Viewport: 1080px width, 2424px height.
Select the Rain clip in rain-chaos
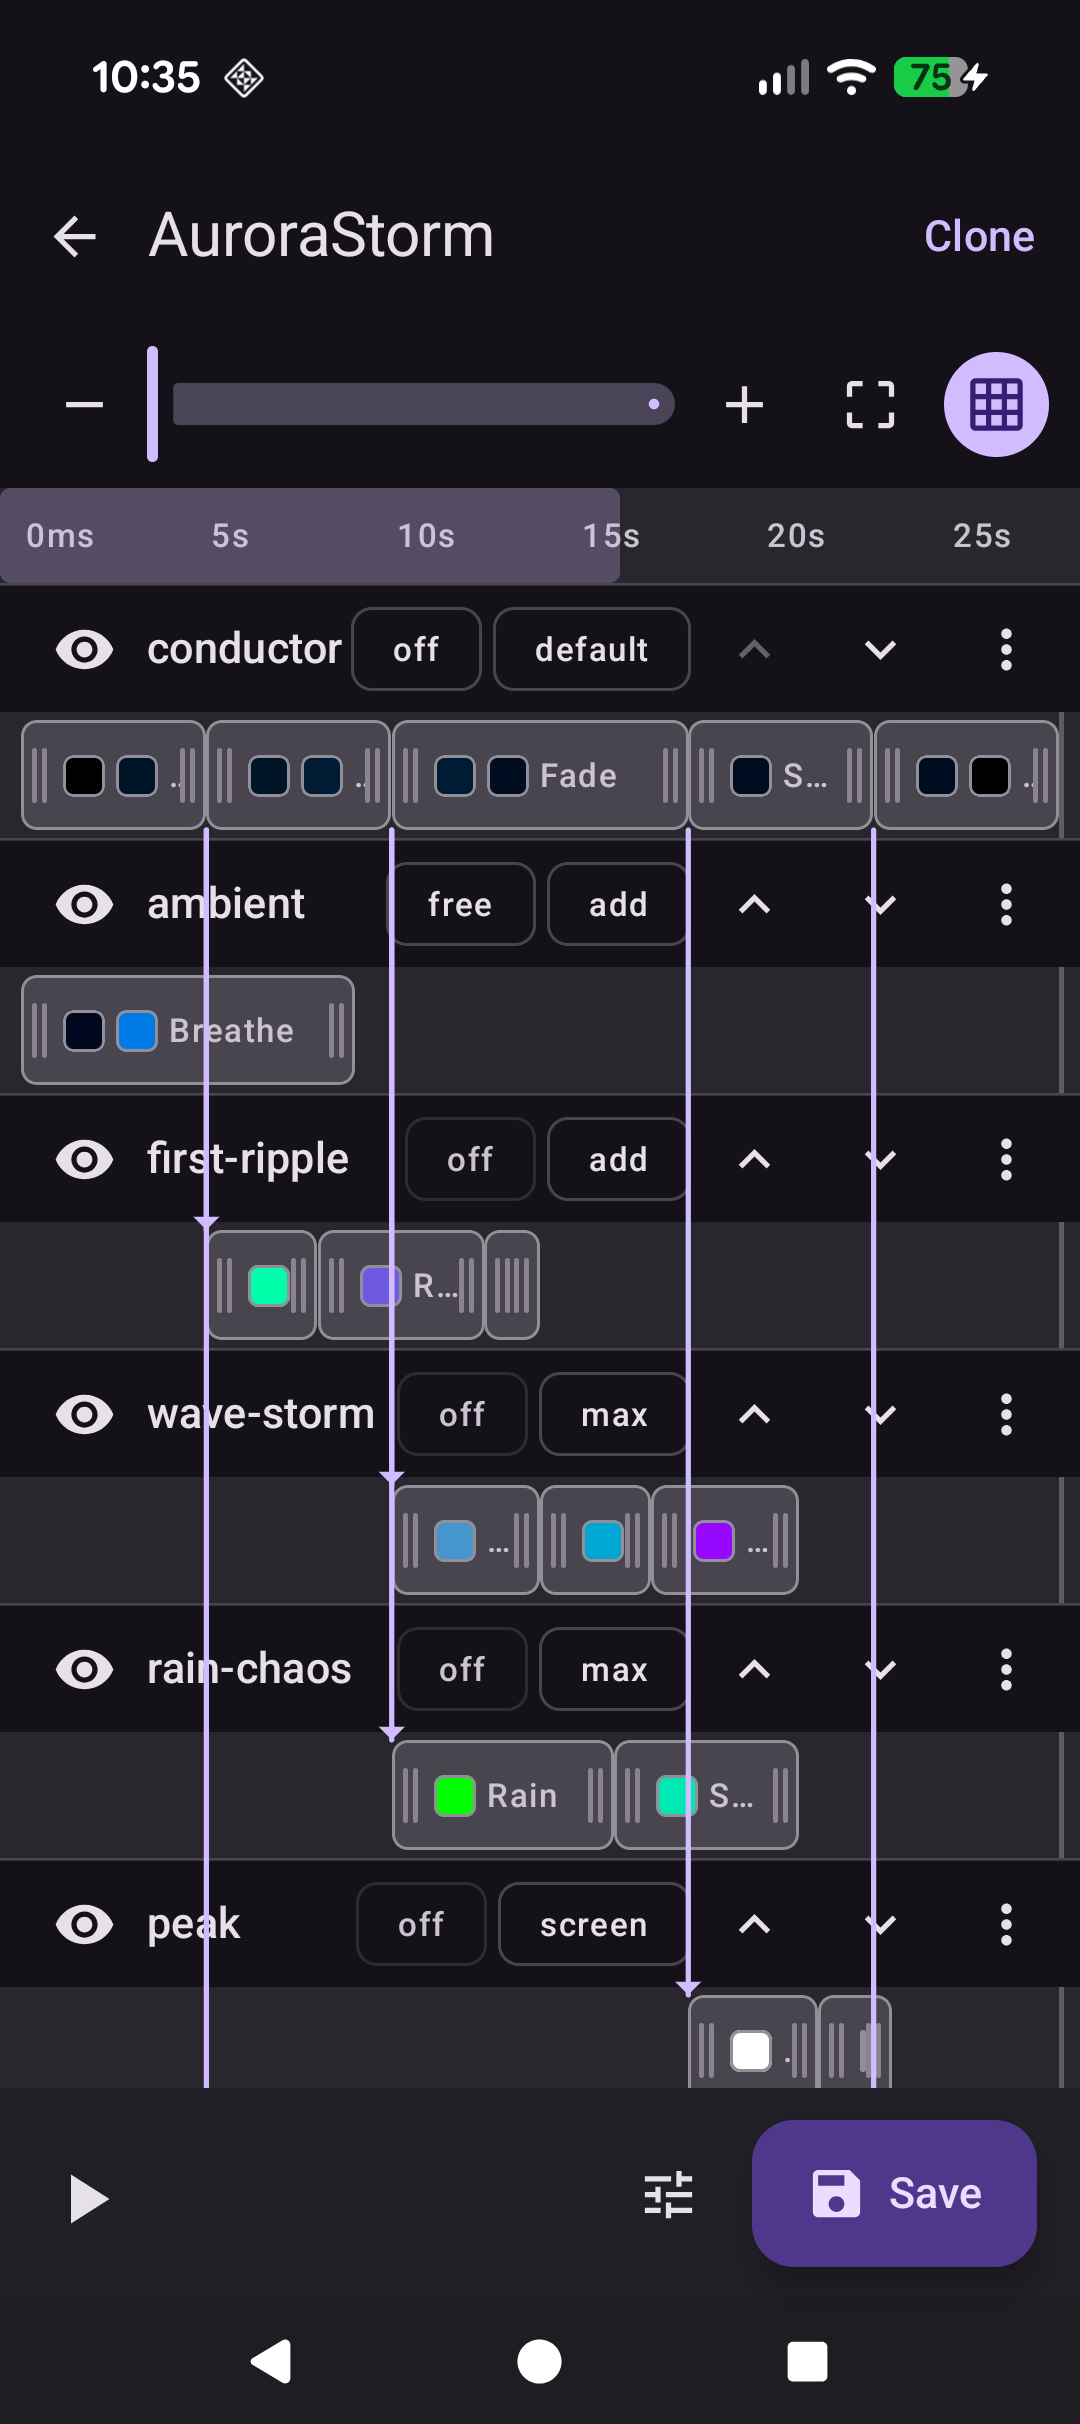tap(503, 1796)
